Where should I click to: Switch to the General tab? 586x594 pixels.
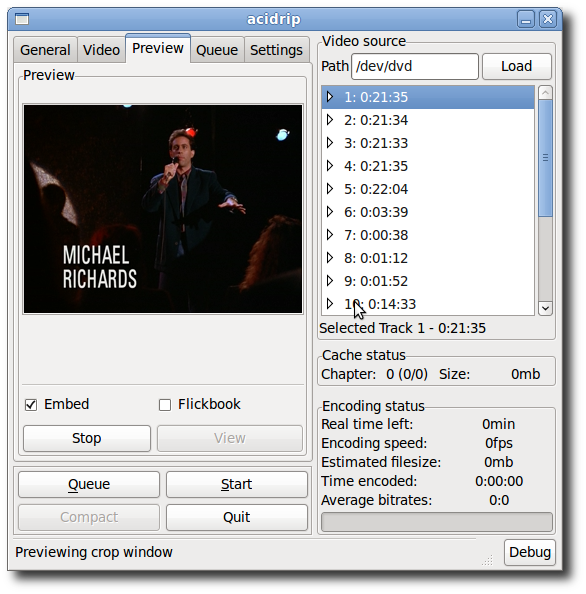[45, 50]
